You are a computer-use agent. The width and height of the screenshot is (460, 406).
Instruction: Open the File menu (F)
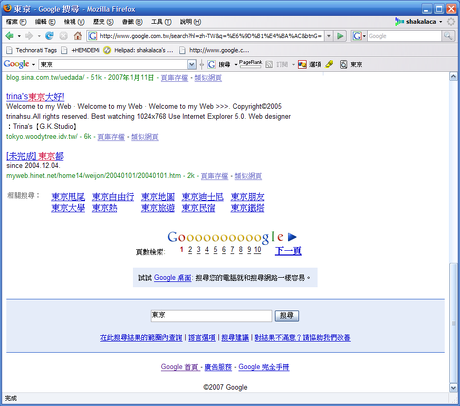coord(16,22)
